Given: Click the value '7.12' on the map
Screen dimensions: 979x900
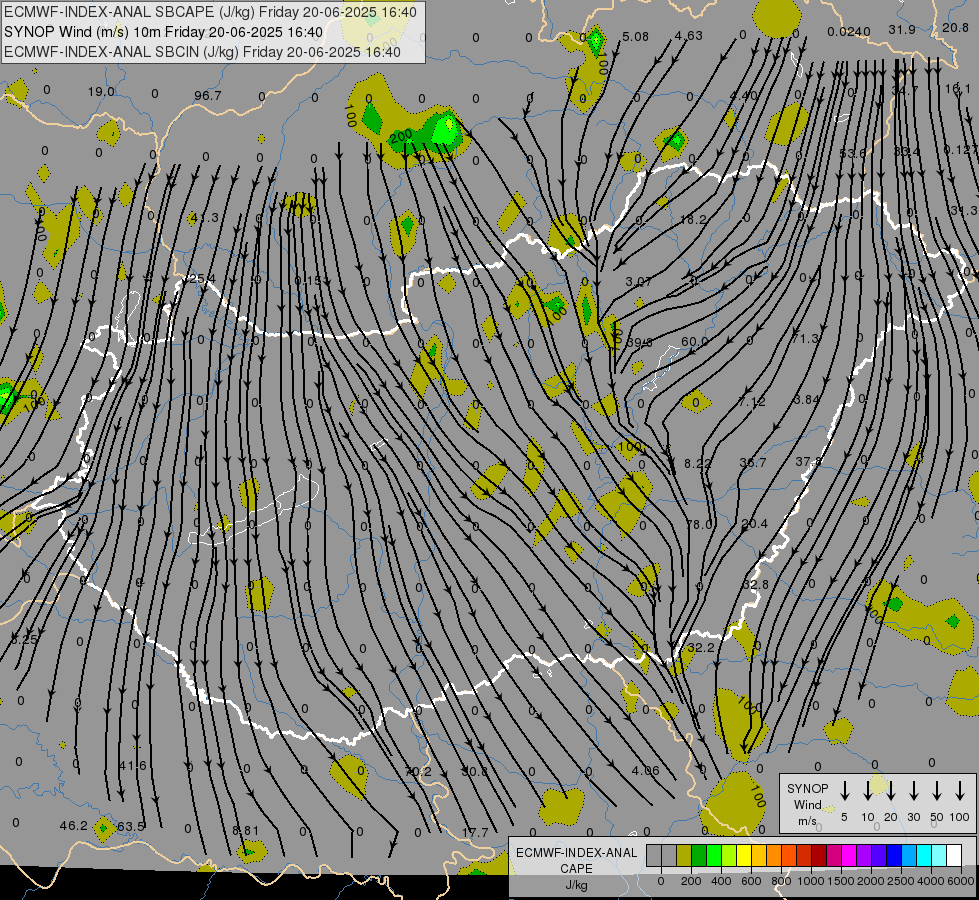Looking at the screenshot, I should [752, 402].
